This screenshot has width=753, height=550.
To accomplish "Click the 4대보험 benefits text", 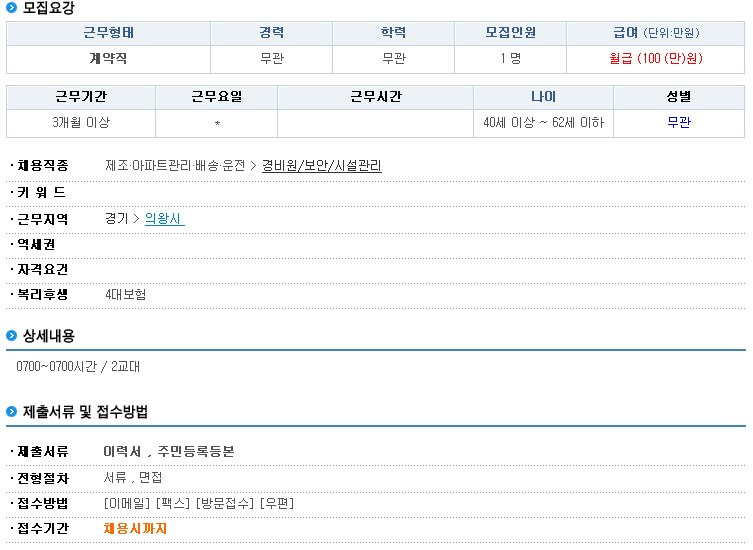I will [125, 294].
